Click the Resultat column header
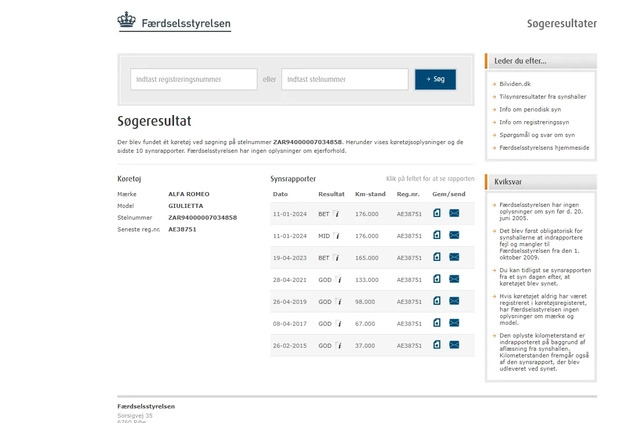 (331, 194)
